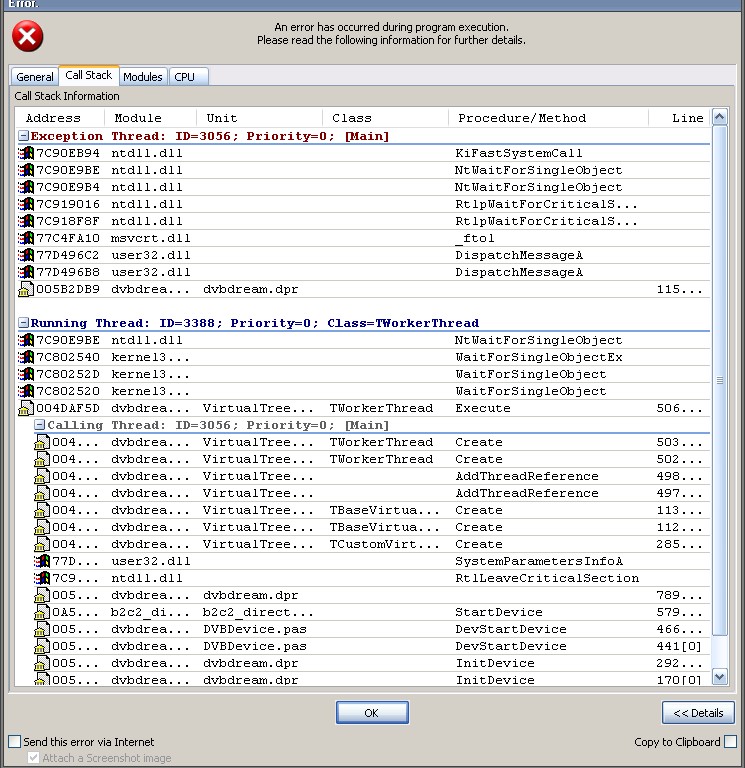Click the Unit column header
745x768 pixels.
260,118
